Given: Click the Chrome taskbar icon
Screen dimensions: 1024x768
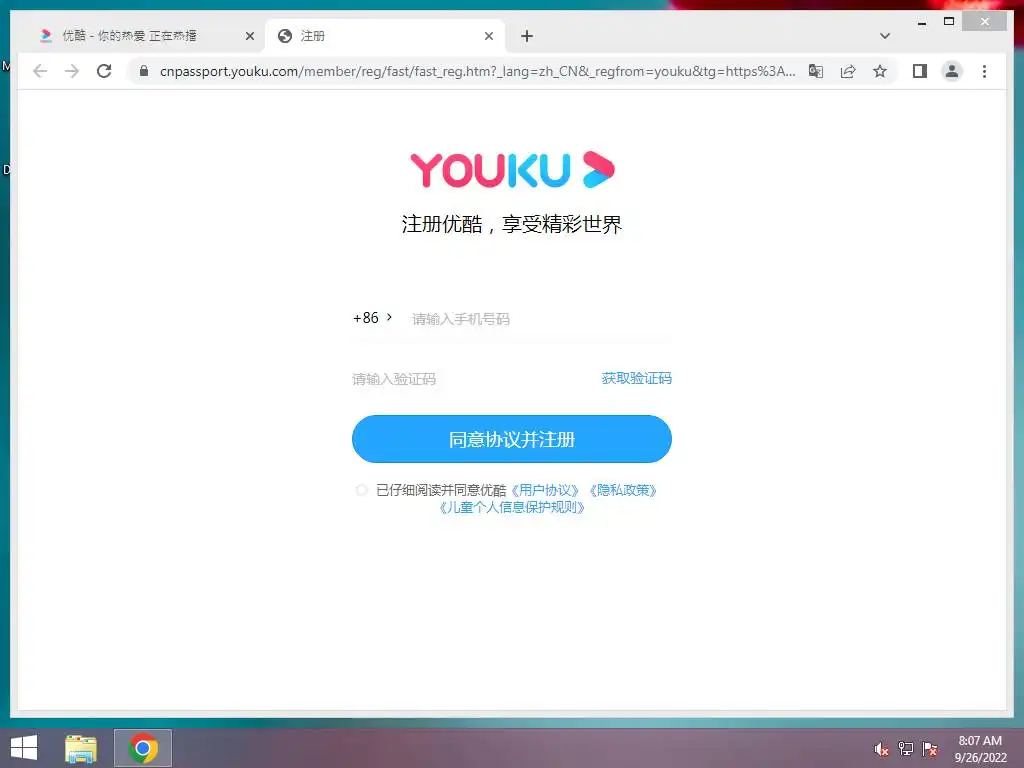Looking at the screenshot, I should coord(143,748).
